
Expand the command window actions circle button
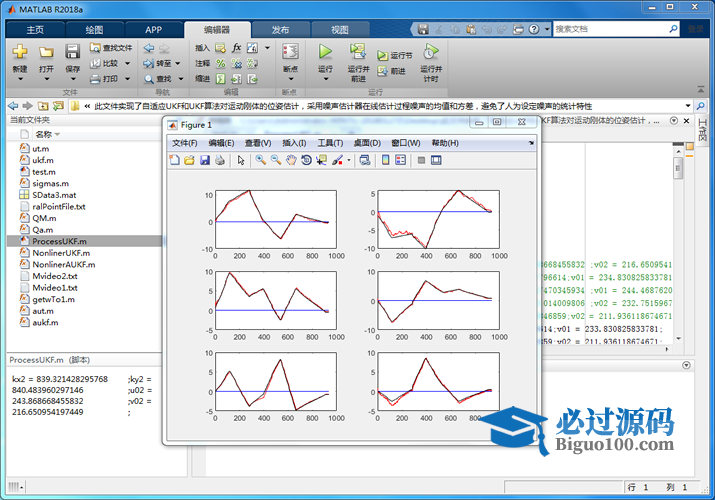(x=686, y=366)
